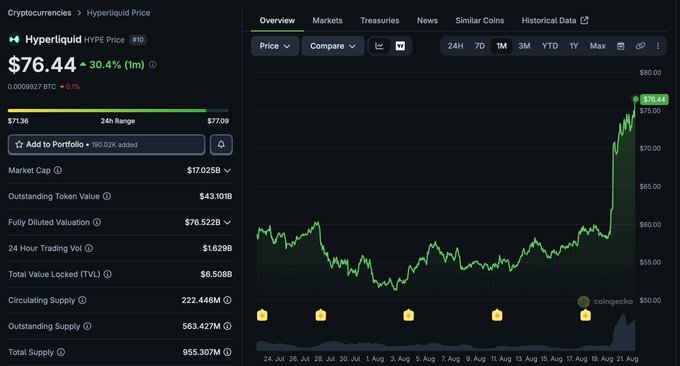Screen dimensions: 680x366
Task: Click the $43.101B value
Action: tap(216, 196)
